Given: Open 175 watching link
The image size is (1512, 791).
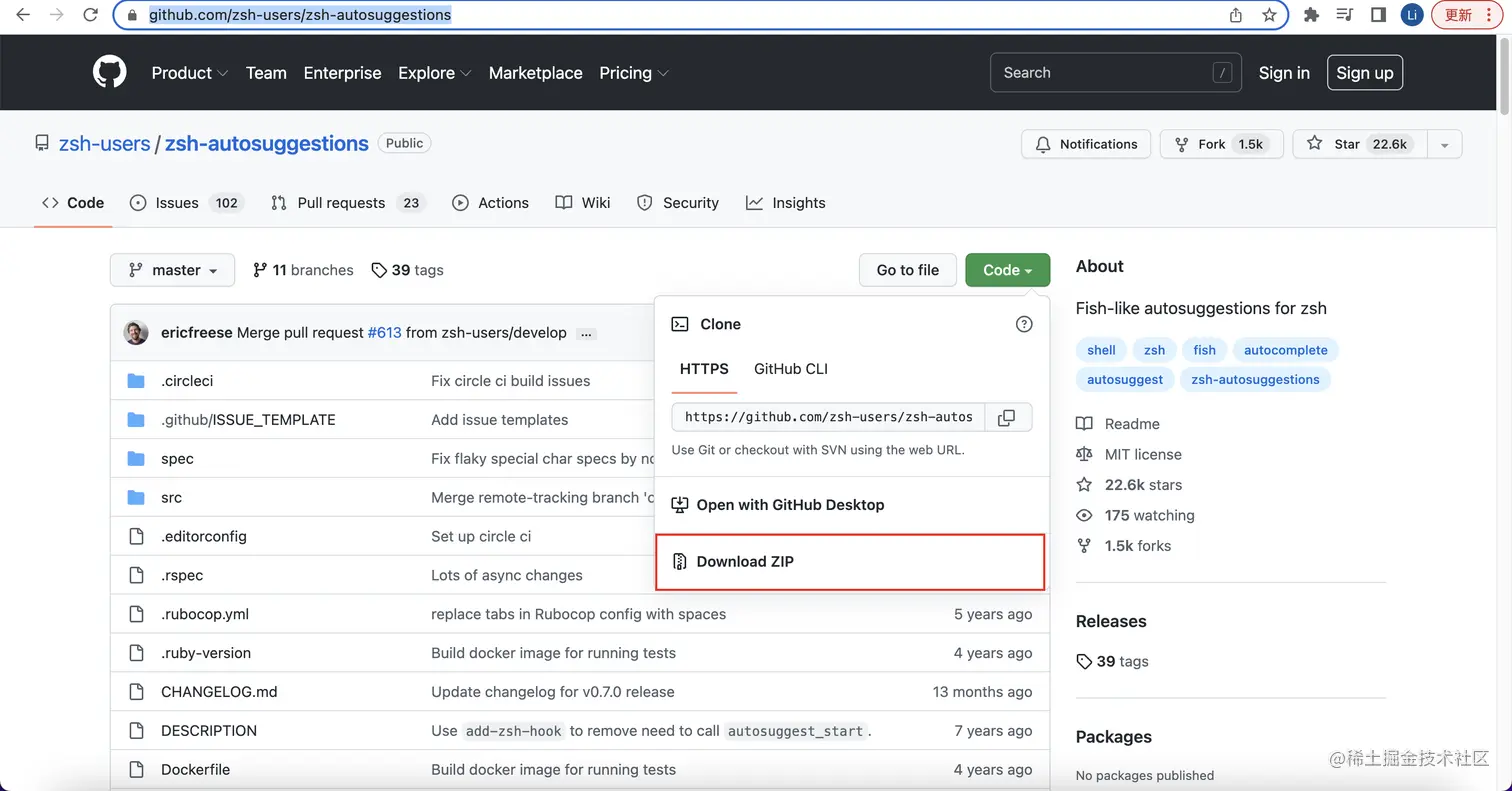Looking at the screenshot, I should coord(1135,515).
